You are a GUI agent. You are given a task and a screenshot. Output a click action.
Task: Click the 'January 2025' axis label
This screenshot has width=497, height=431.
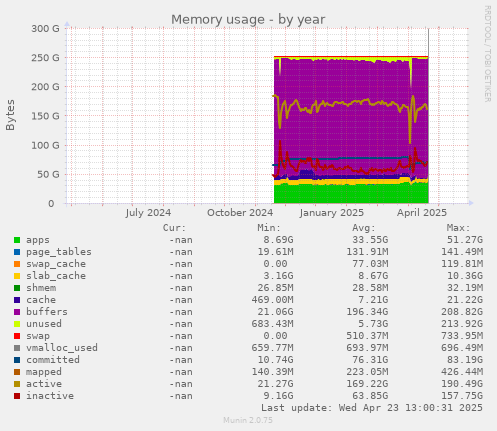[x=331, y=213]
